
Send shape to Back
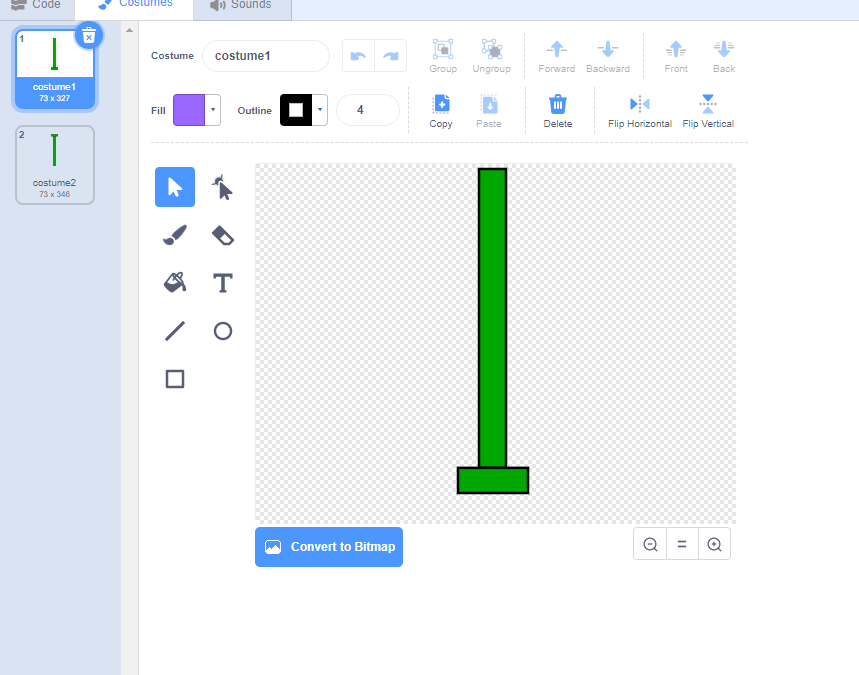724,56
